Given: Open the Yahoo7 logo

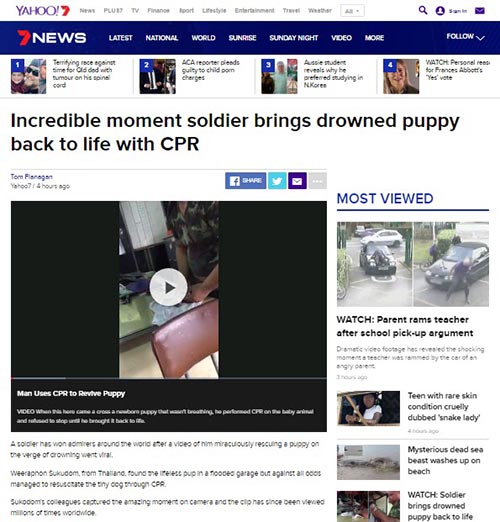Looking at the screenshot, I should point(43,11).
